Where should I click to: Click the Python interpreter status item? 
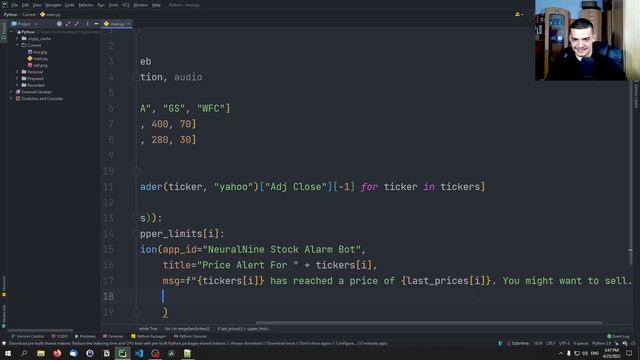pyautogui.click(x=602, y=344)
